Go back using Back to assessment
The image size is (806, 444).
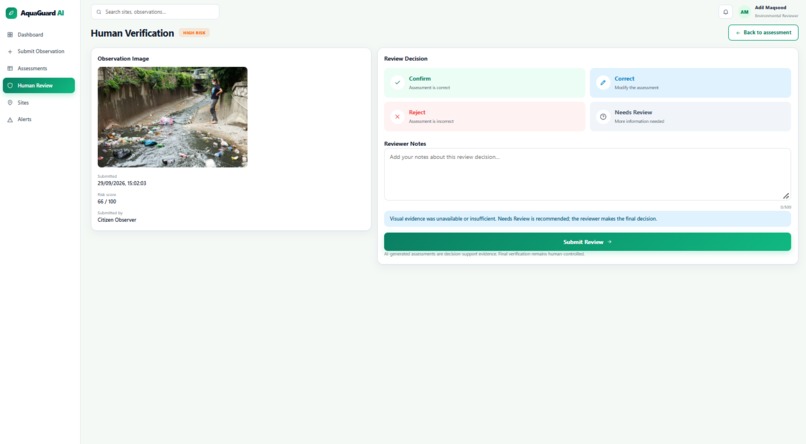click(x=763, y=32)
